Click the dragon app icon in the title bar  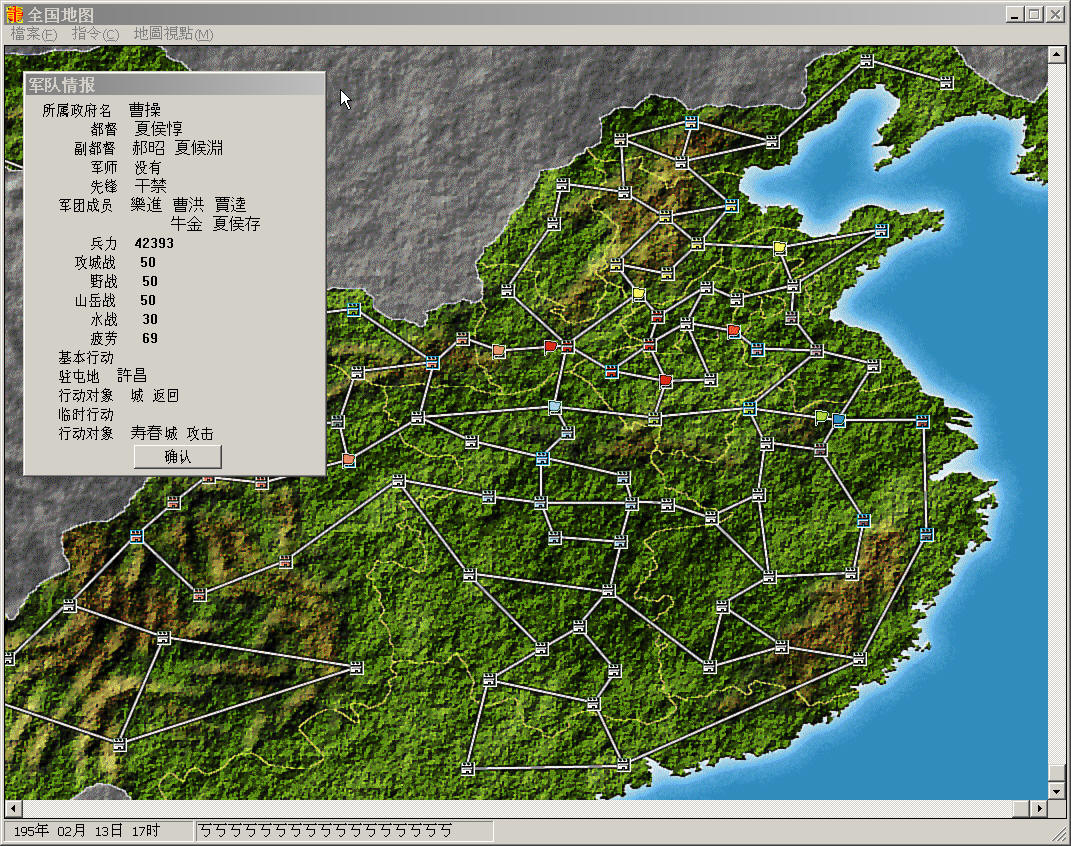[14, 14]
